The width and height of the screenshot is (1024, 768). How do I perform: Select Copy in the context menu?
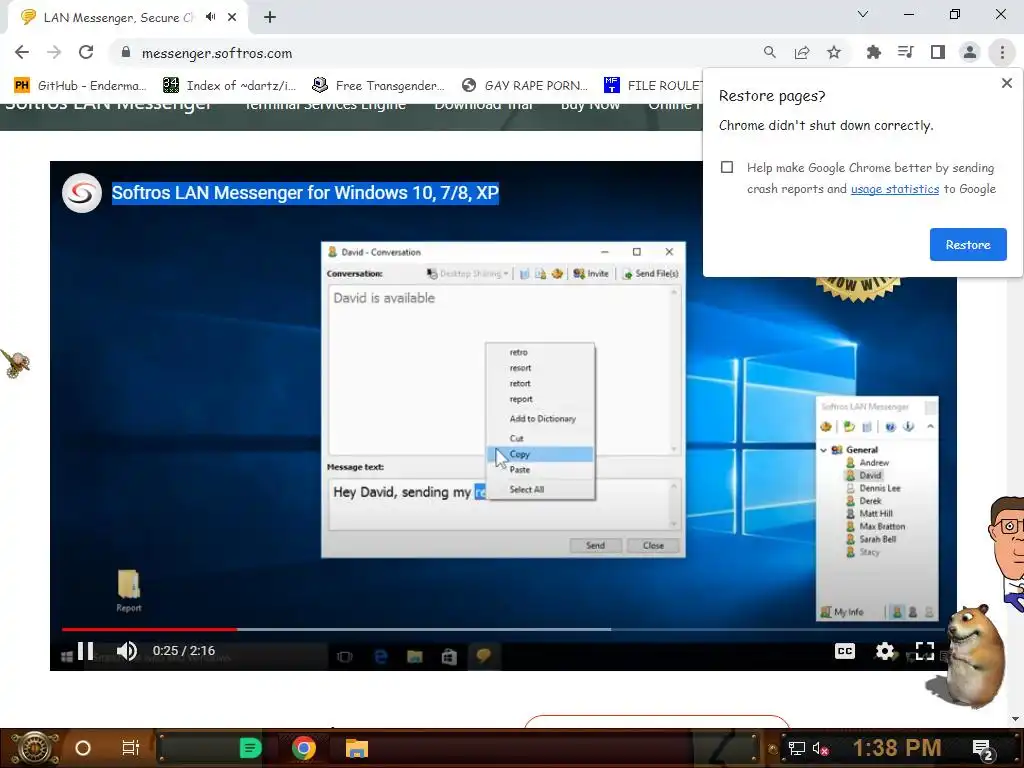540,454
